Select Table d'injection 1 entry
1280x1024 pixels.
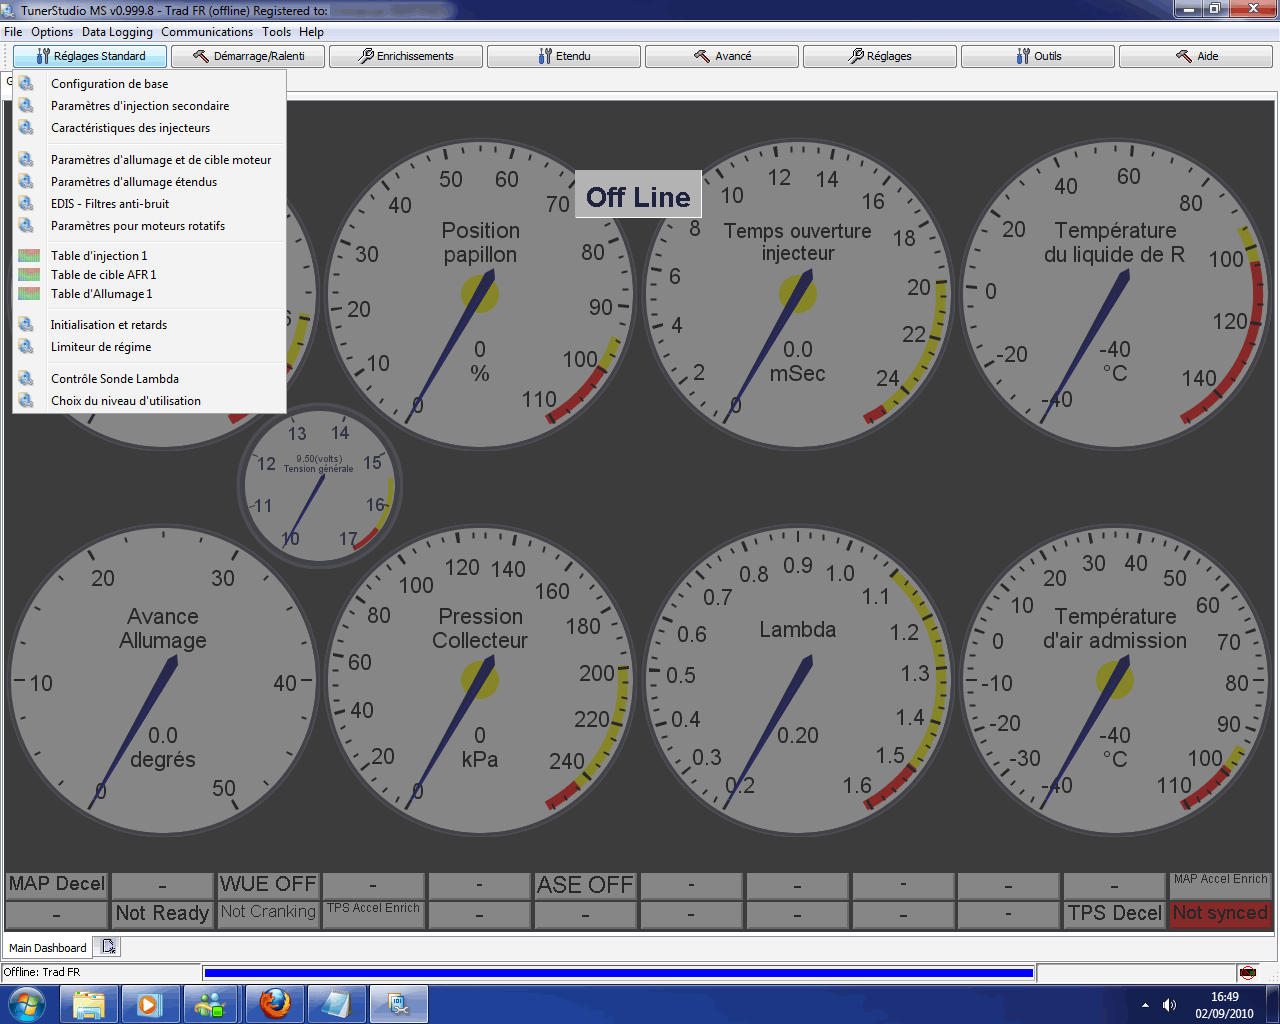coord(99,256)
